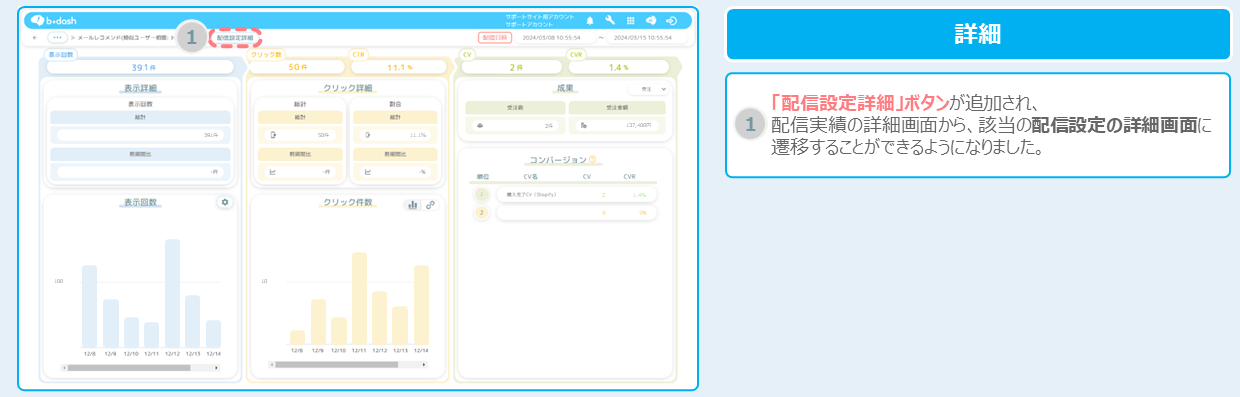Click the 配信設定詳細 button
The height and width of the screenshot is (397, 1240).
[x=235, y=38]
